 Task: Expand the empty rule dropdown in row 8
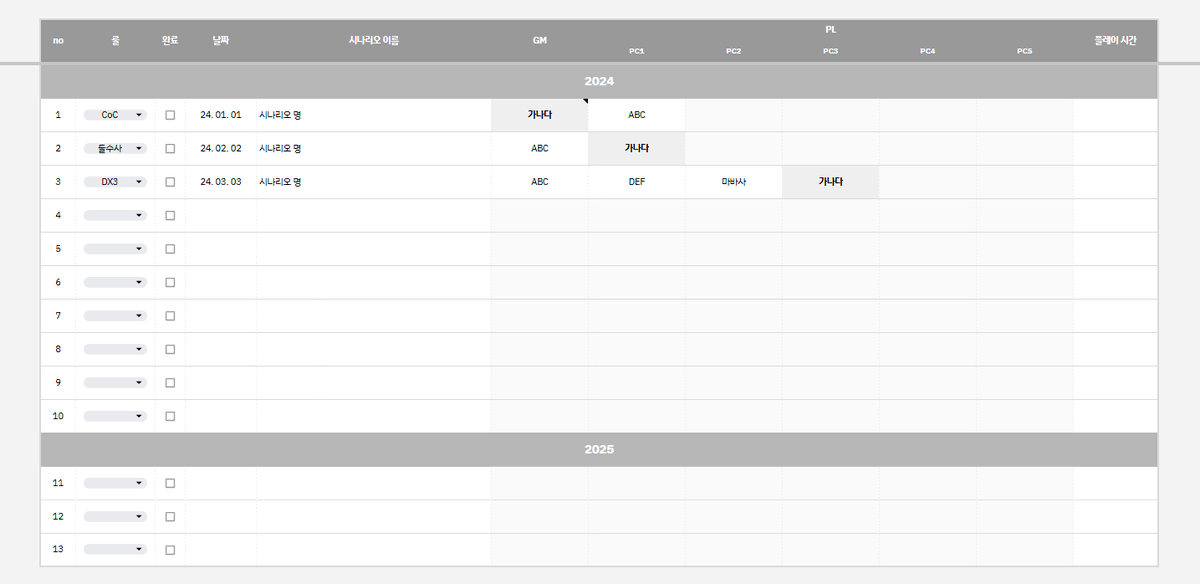pyautogui.click(x=115, y=349)
